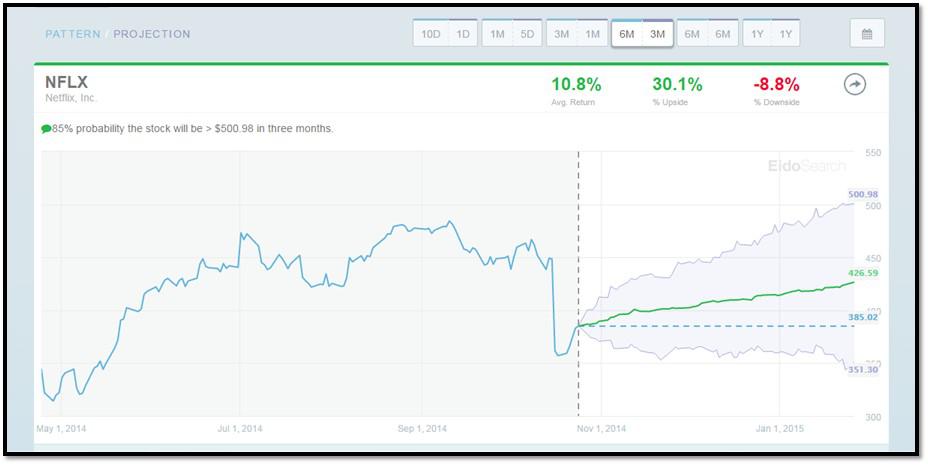This screenshot has width=928, height=465.
Task: Click the green speech bubble icon
Action: pos(46,129)
